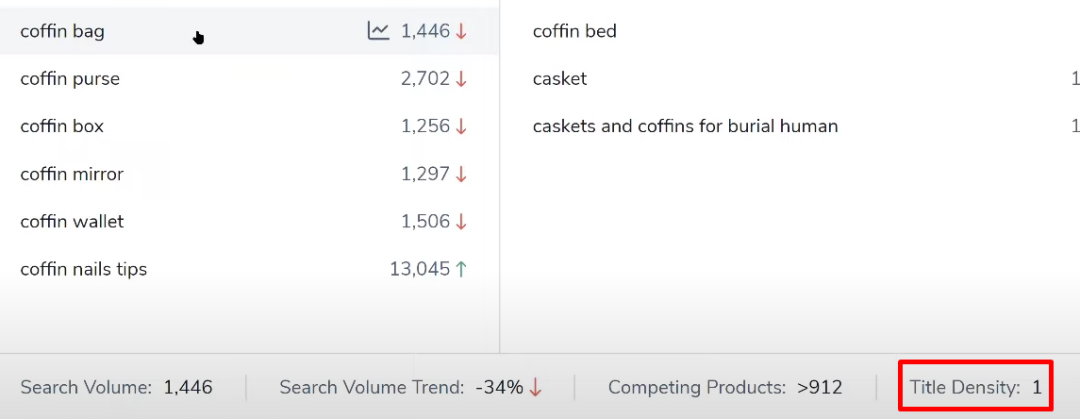Pick the coffin mirror keyword
Screen dimensions: 1080x419
[x=72, y=174]
